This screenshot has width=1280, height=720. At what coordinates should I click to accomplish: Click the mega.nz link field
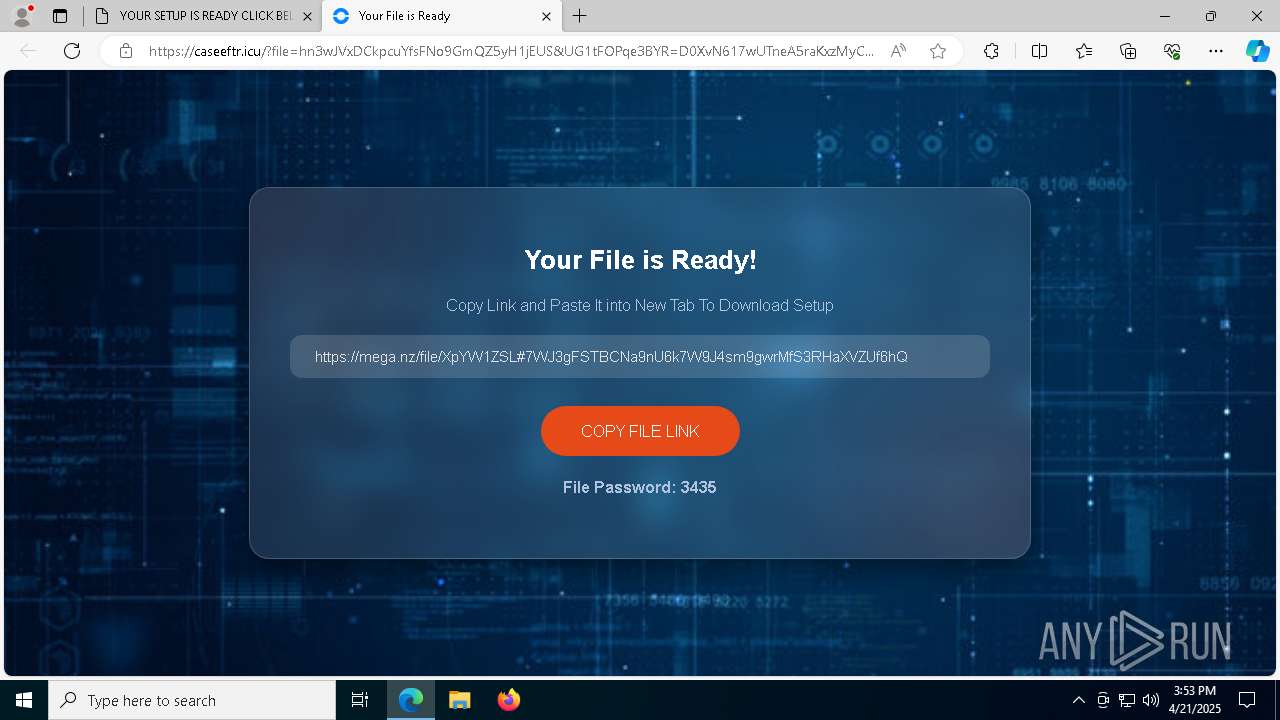(640, 356)
